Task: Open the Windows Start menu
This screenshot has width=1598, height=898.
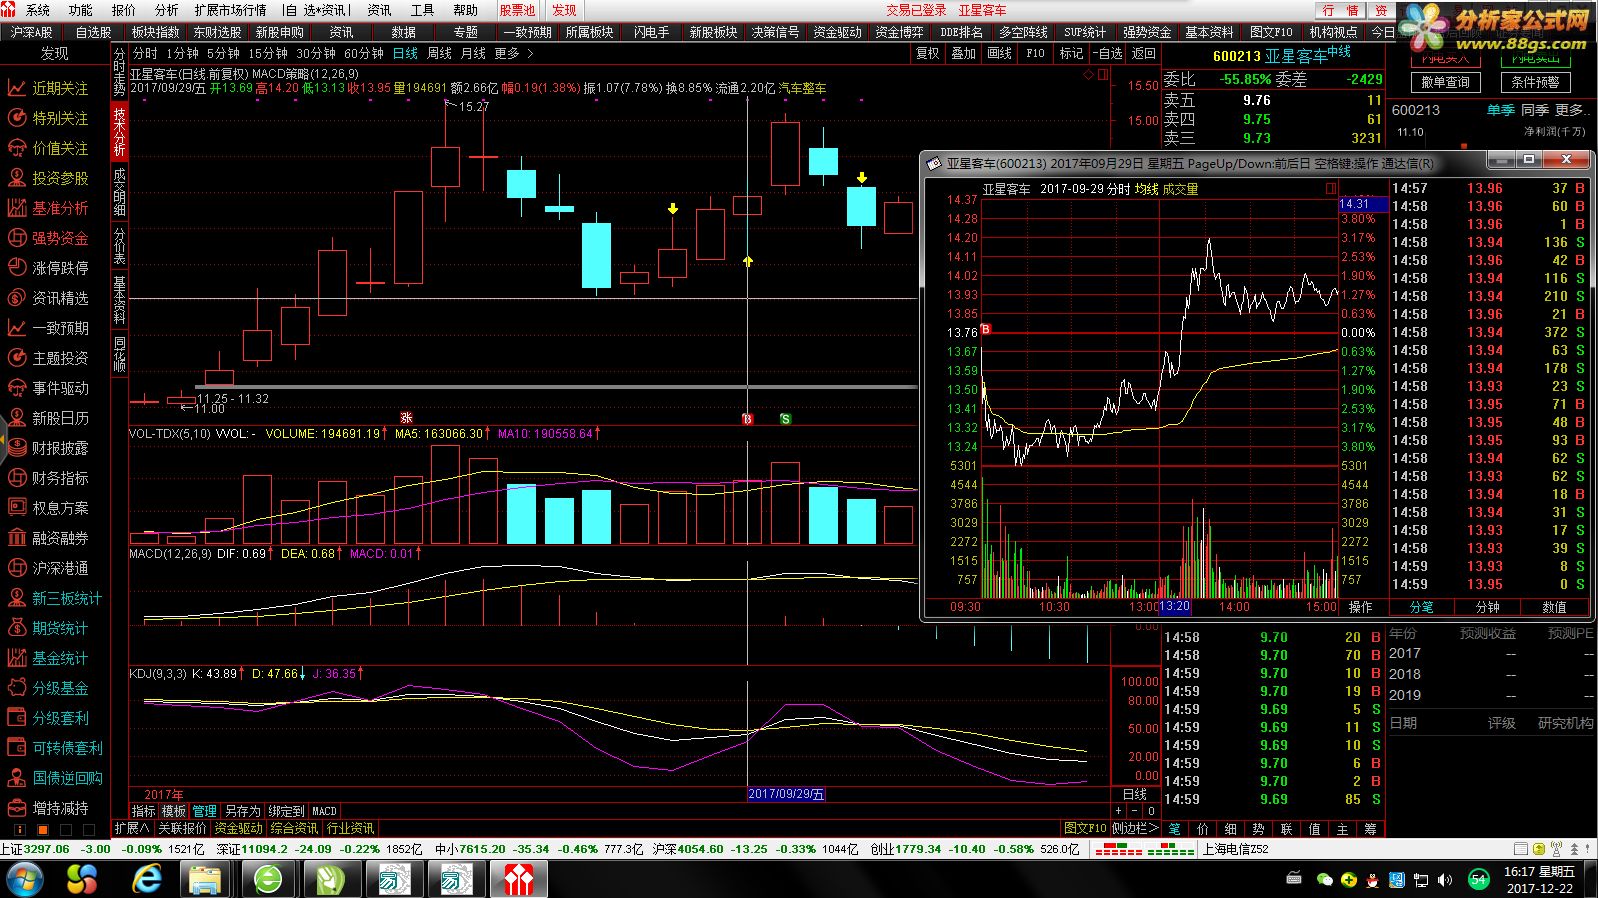Action: 25,879
